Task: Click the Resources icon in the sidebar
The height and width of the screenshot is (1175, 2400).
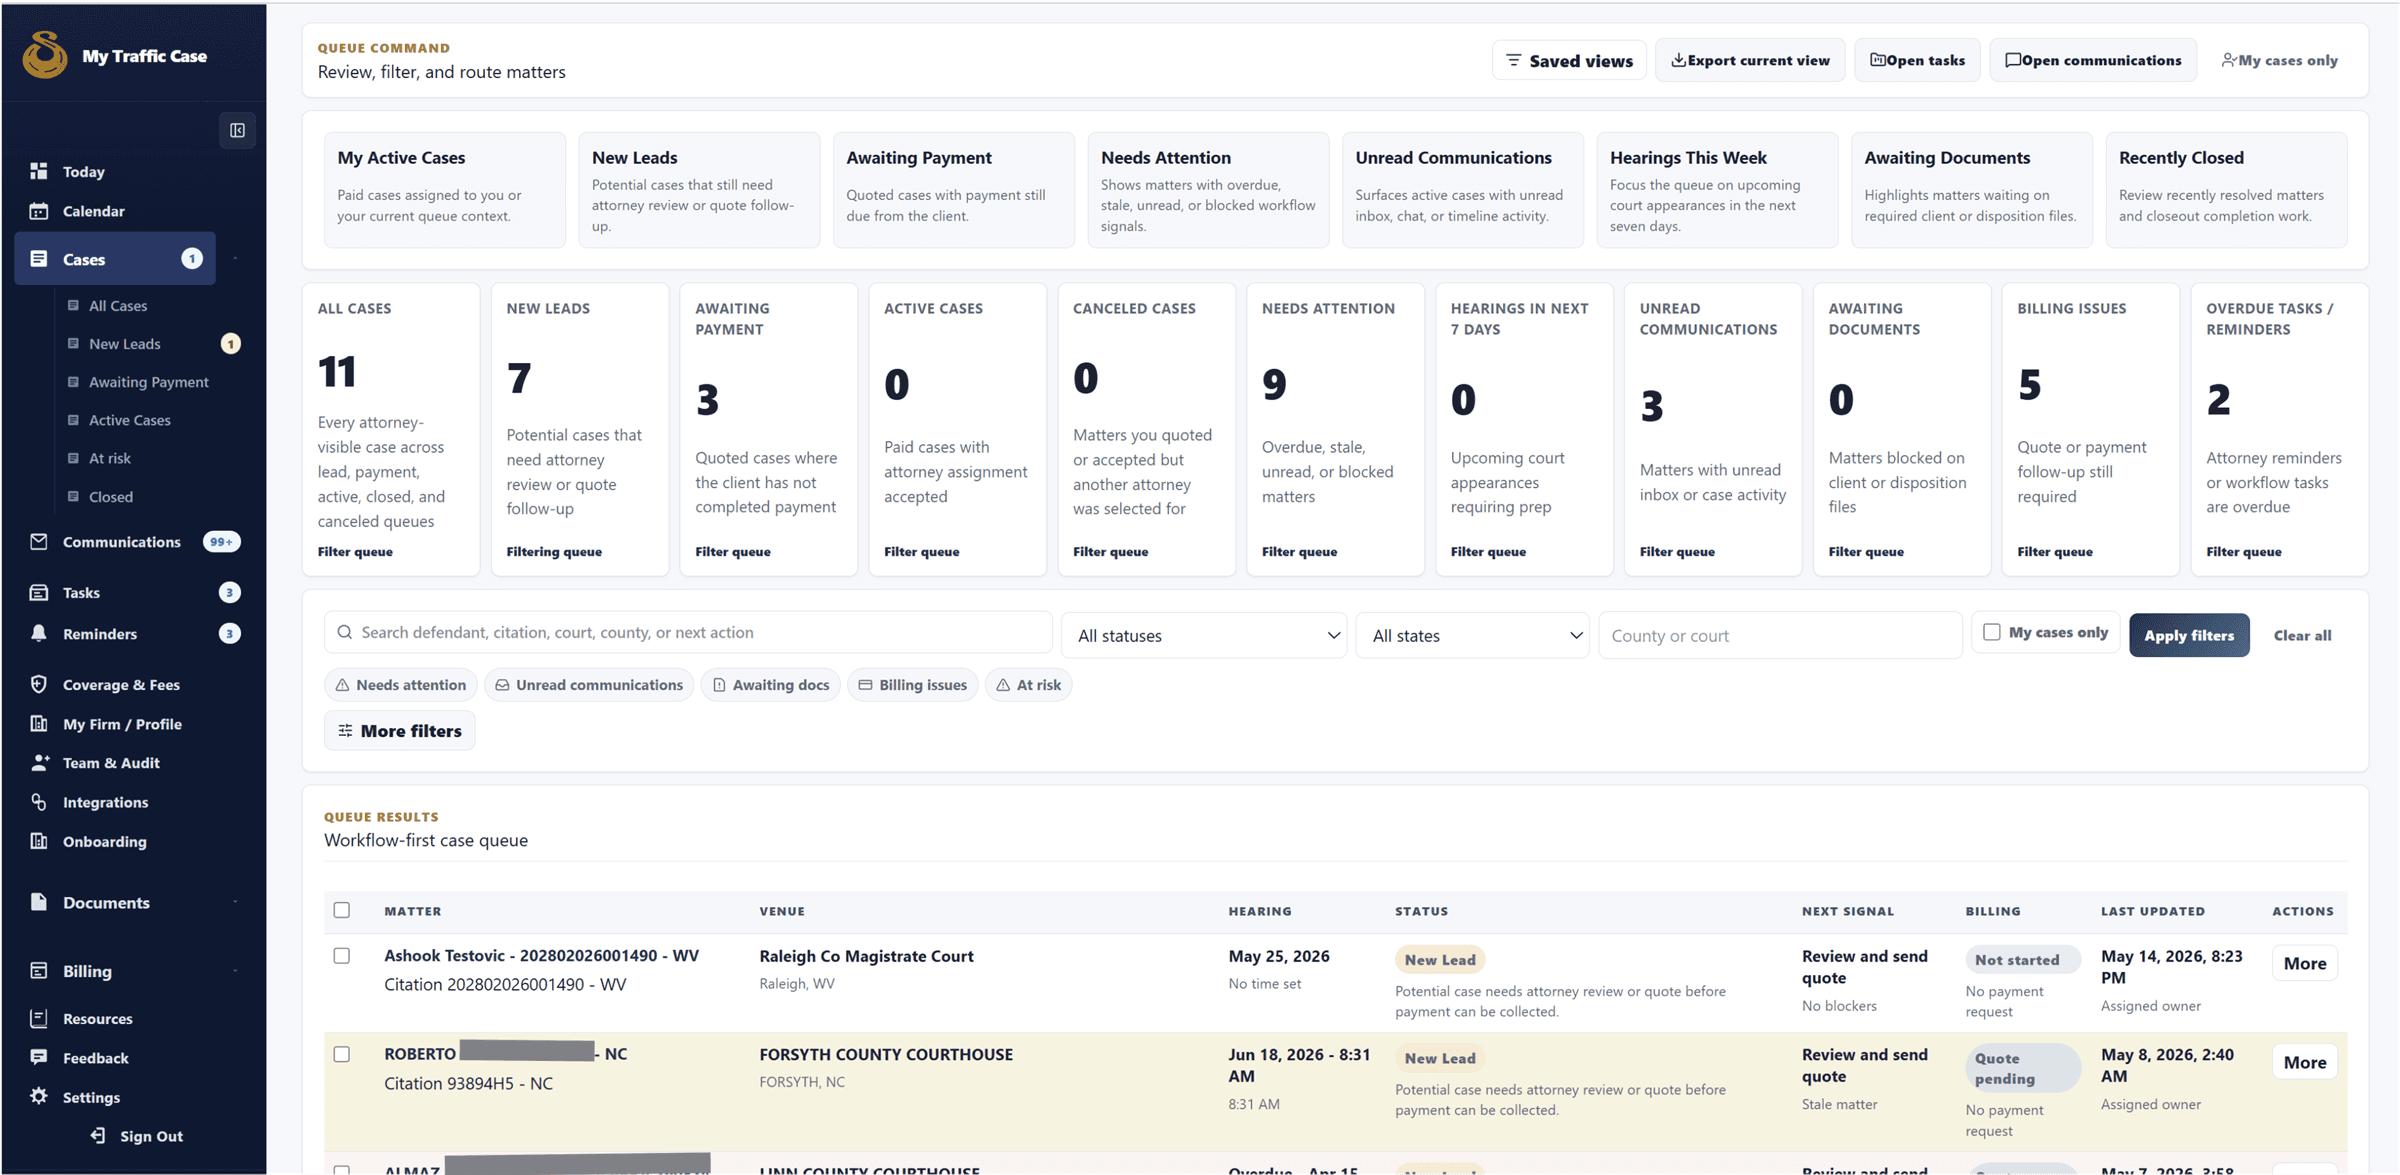Action: [39, 1019]
